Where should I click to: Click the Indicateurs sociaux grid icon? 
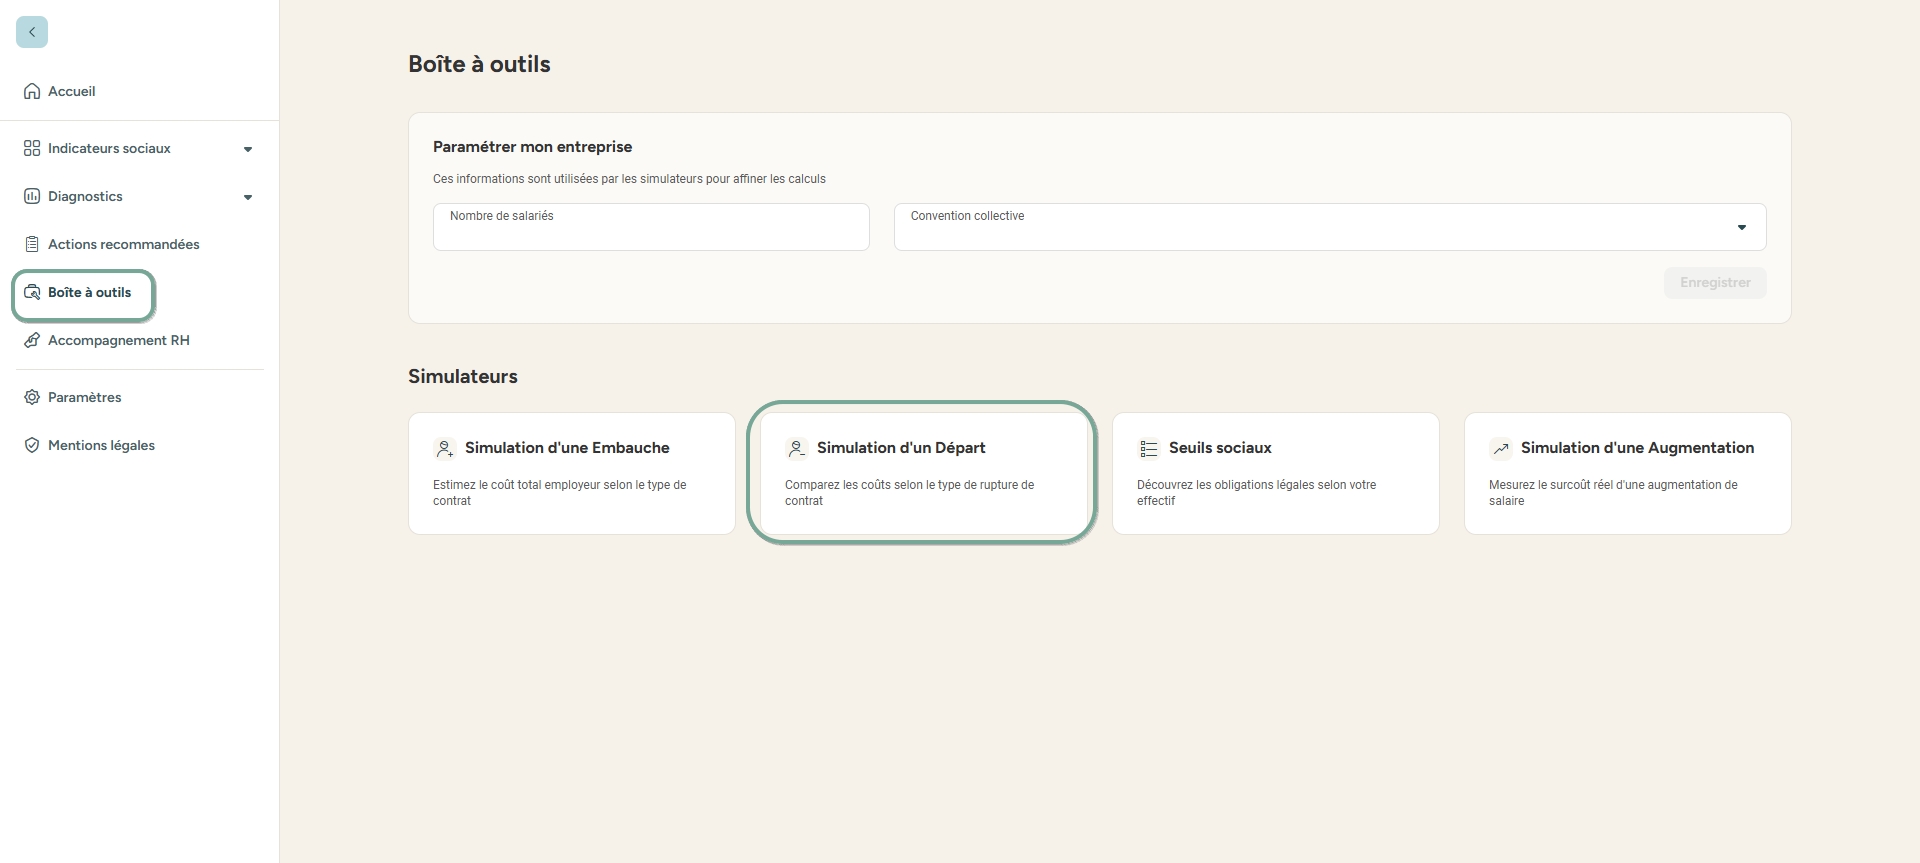point(32,148)
